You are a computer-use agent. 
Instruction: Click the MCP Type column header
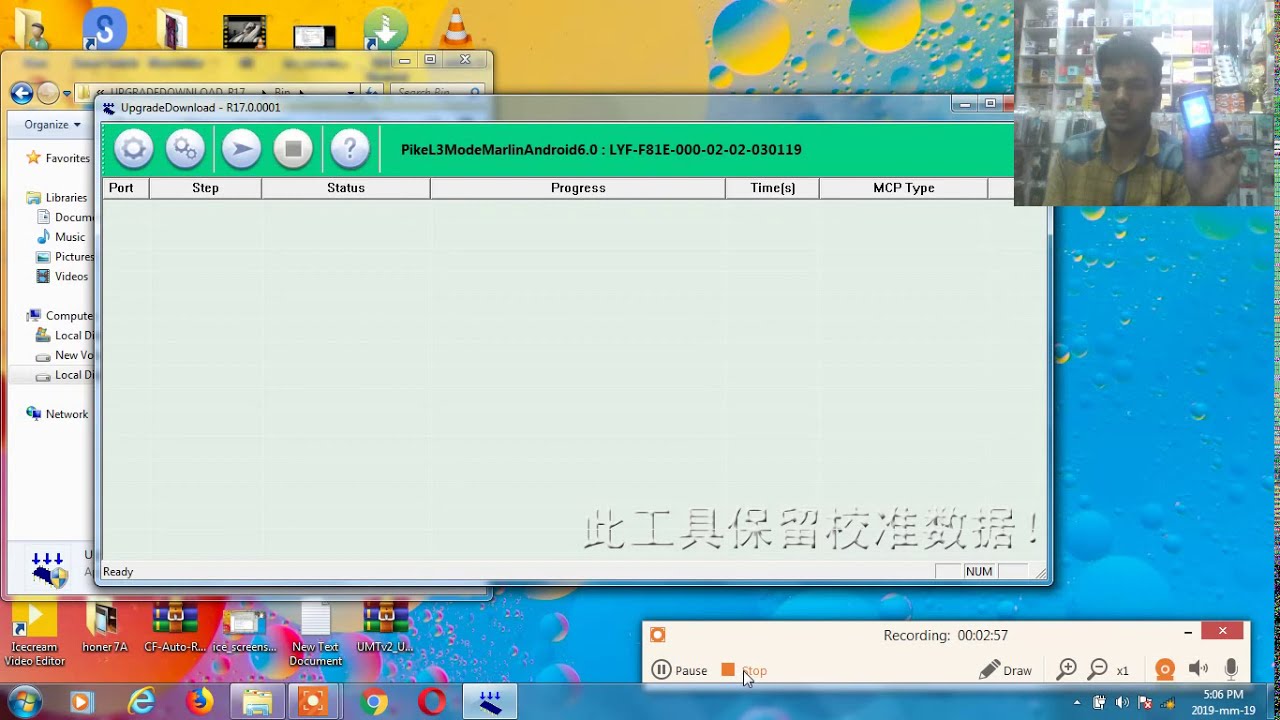903,188
